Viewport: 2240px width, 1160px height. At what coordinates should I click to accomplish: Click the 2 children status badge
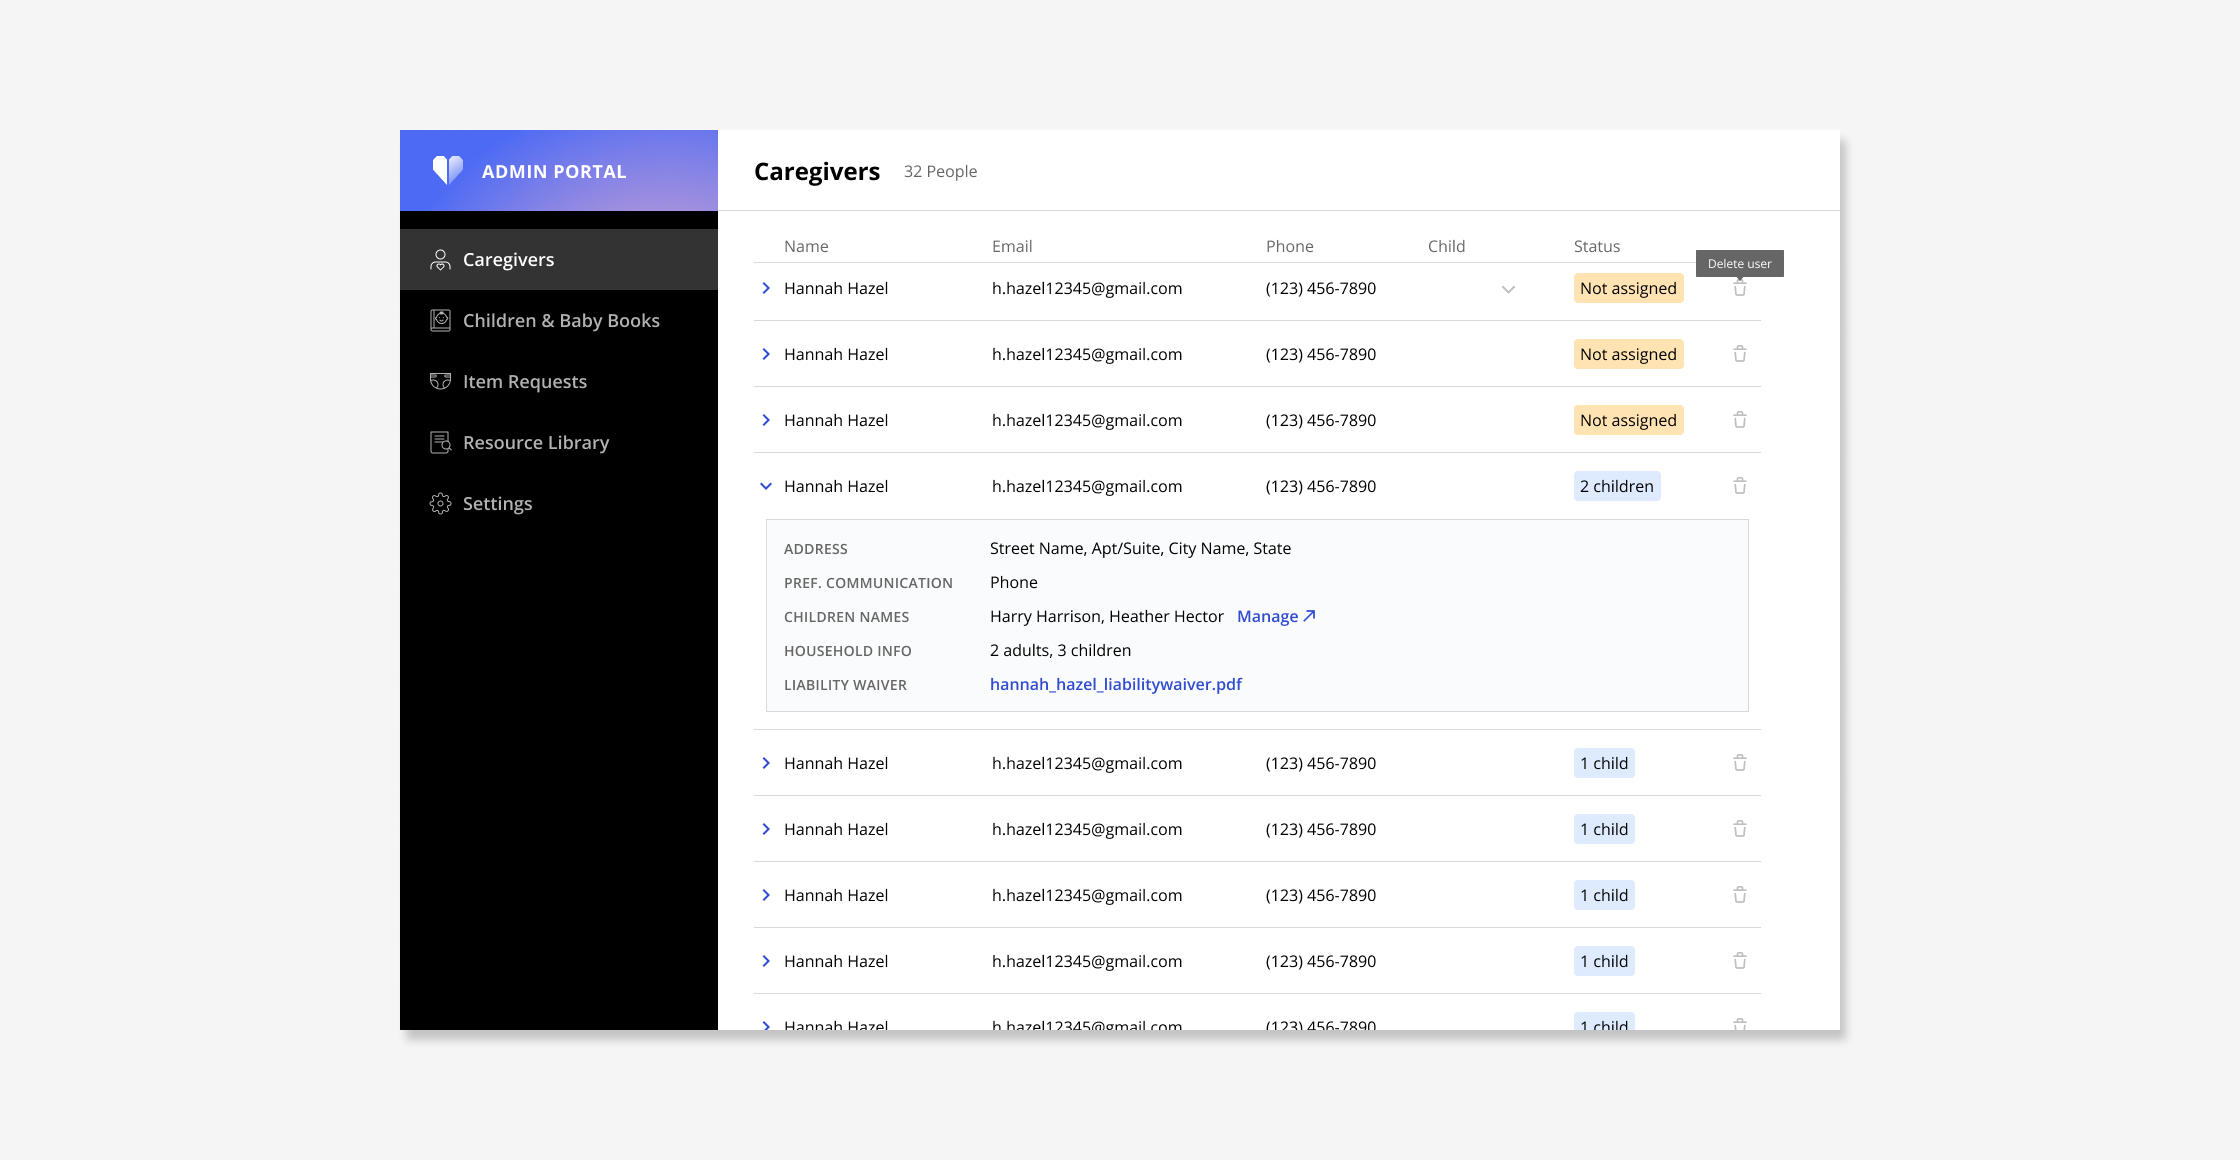pyautogui.click(x=1616, y=486)
